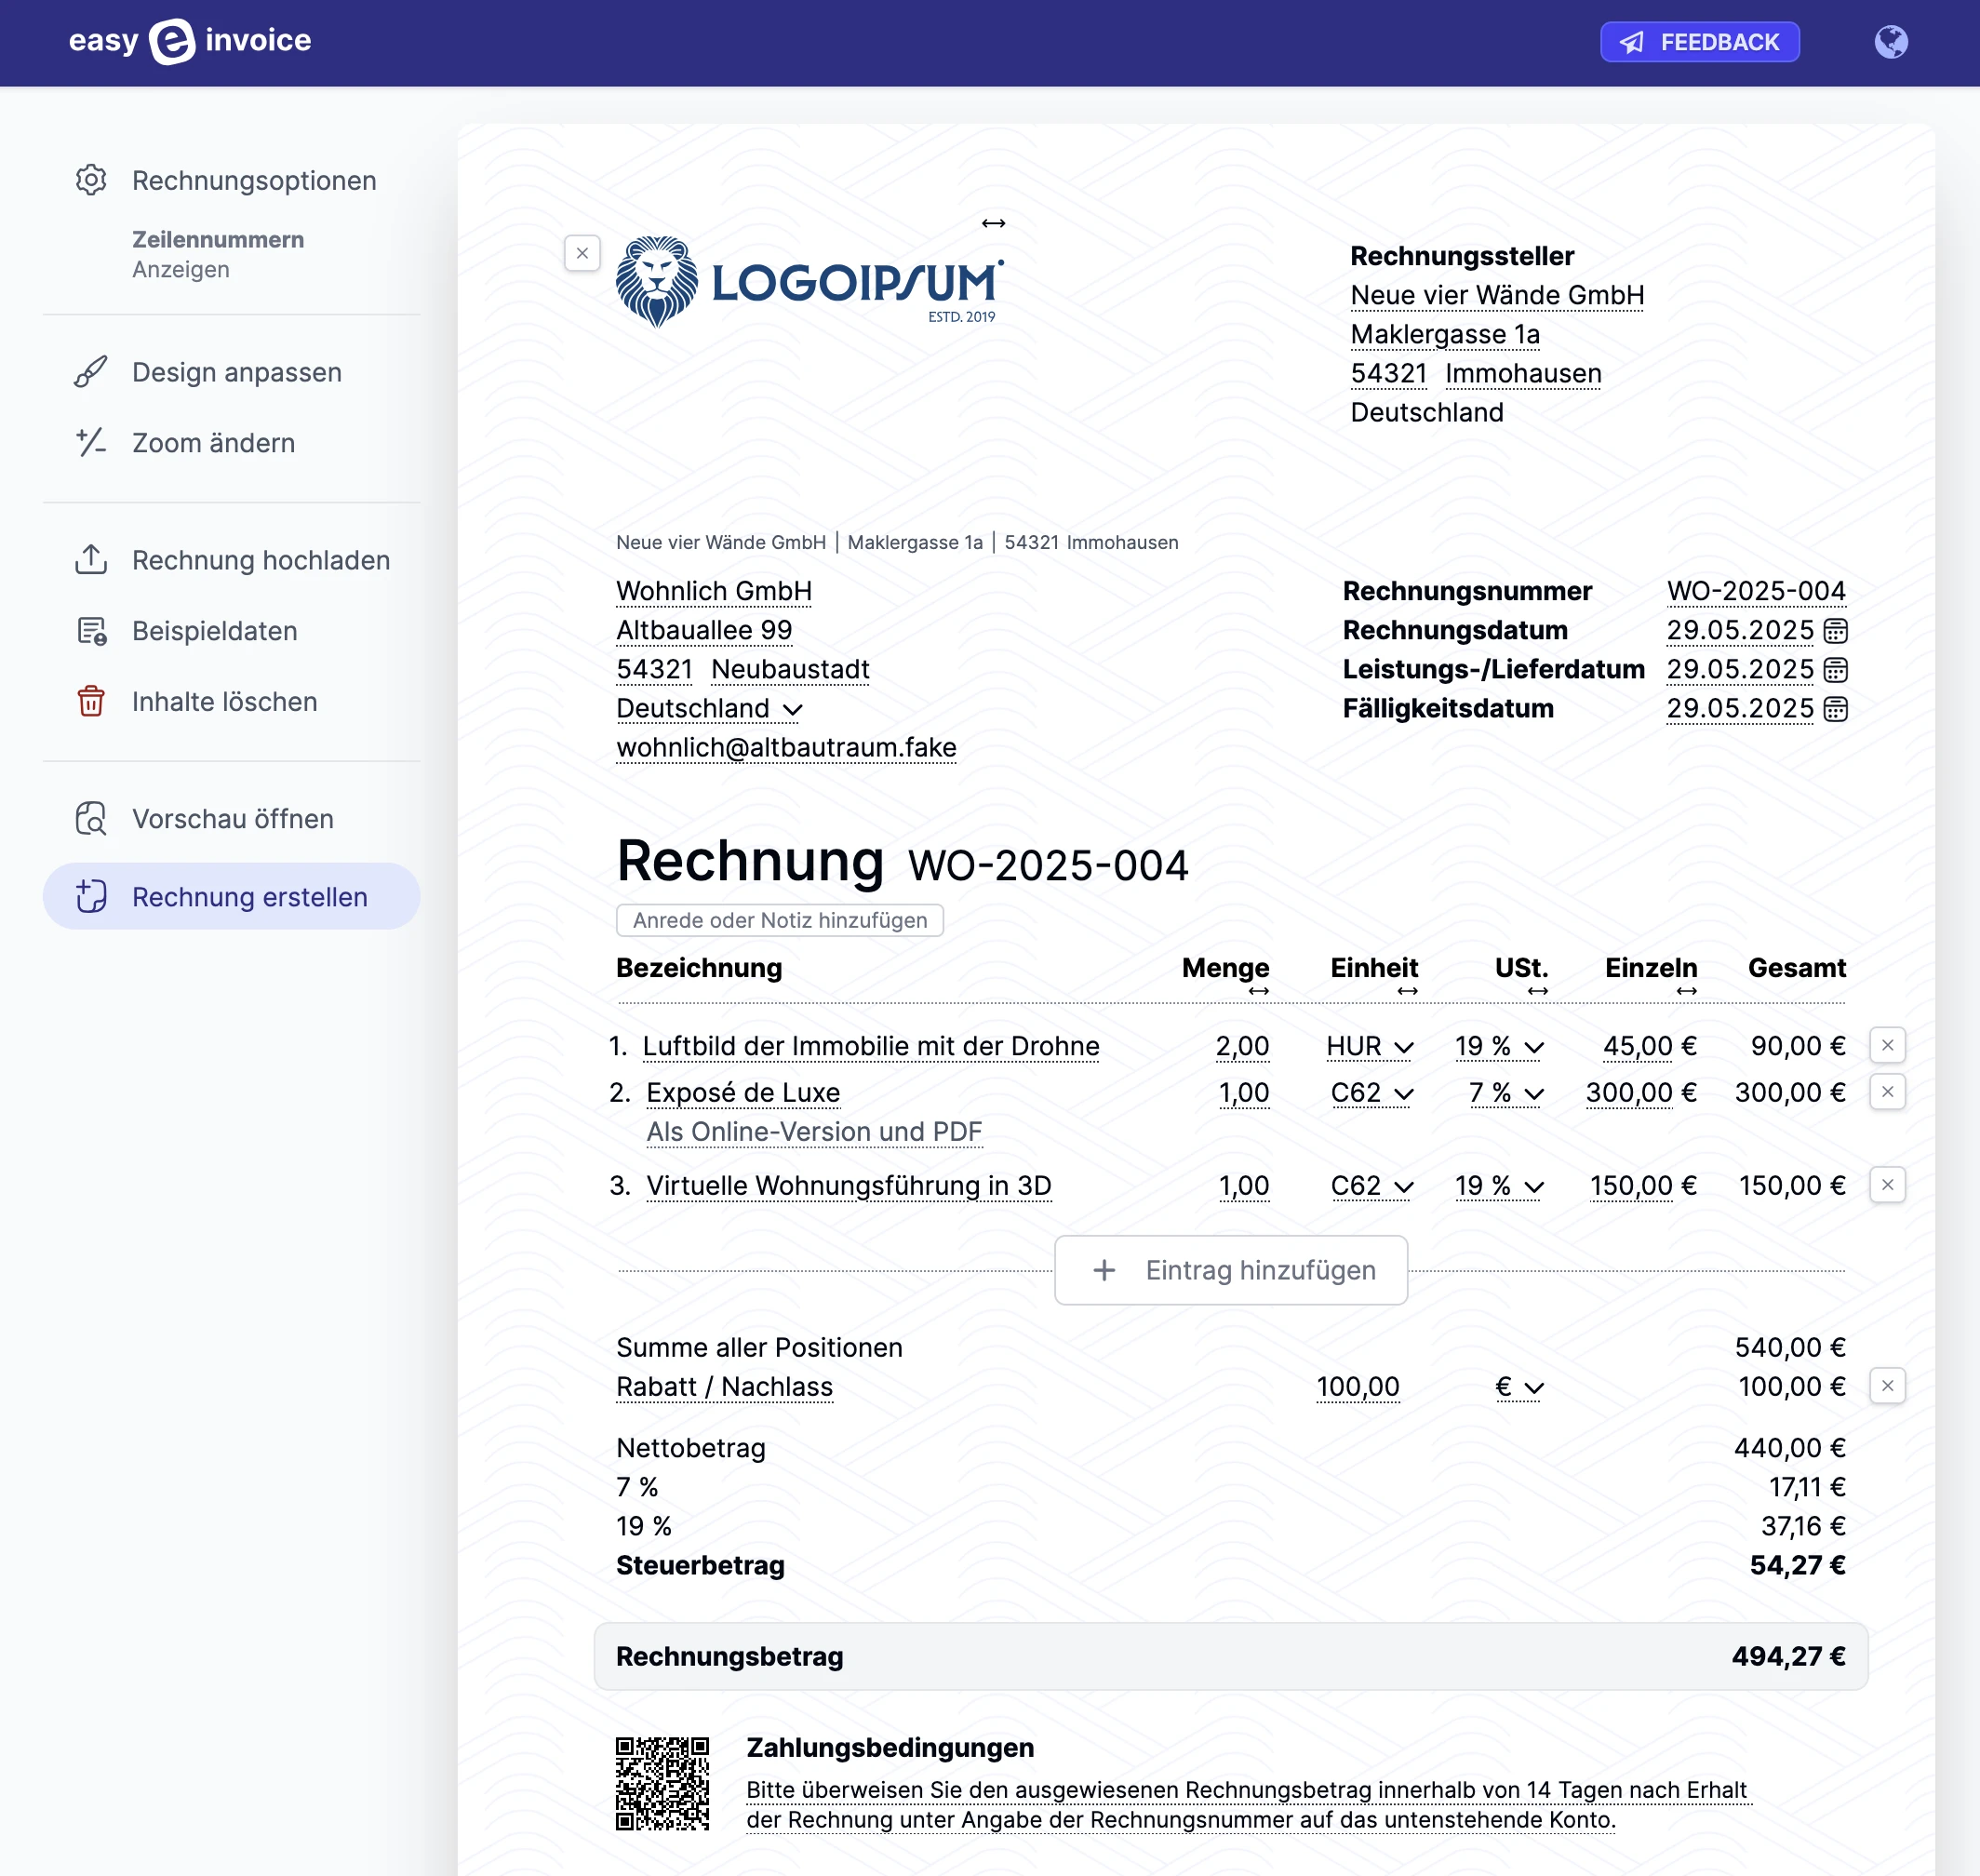Click Eintrag hinzufügen button
The width and height of the screenshot is (1980, 1876).
pos(1230,1270)
